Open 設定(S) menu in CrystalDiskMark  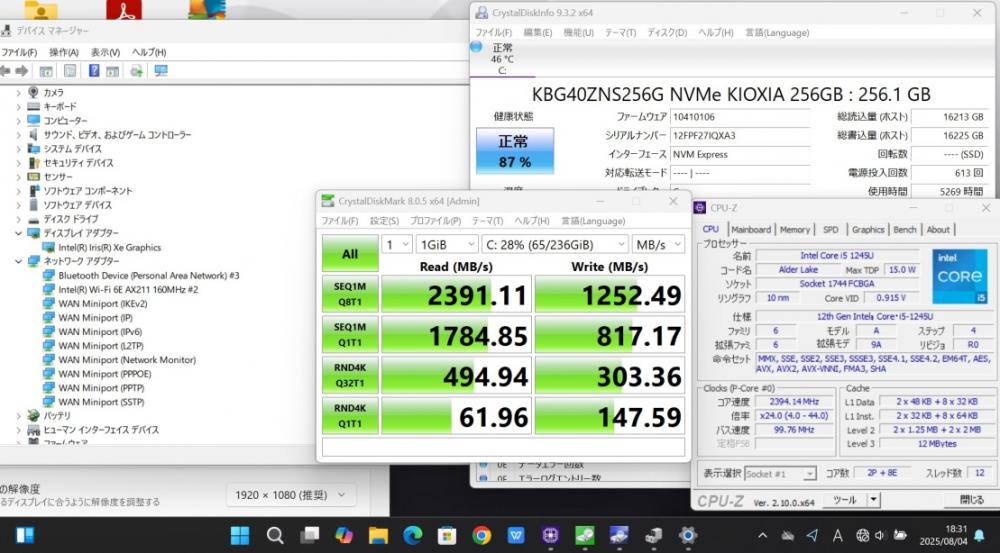[385, 221]
